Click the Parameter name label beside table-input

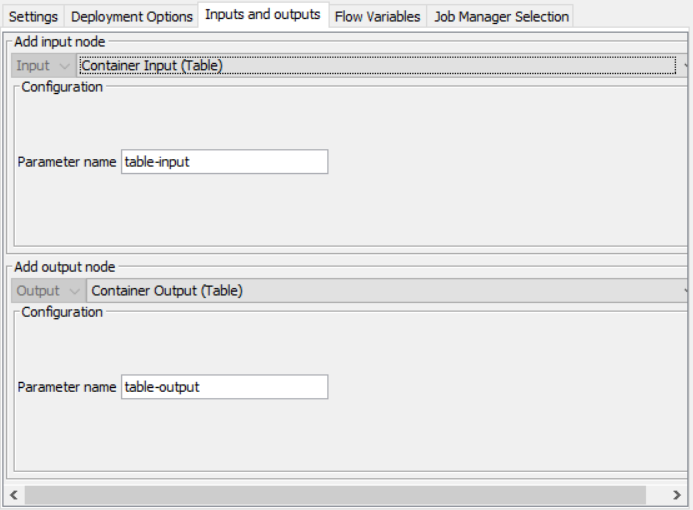coord(67,162)
